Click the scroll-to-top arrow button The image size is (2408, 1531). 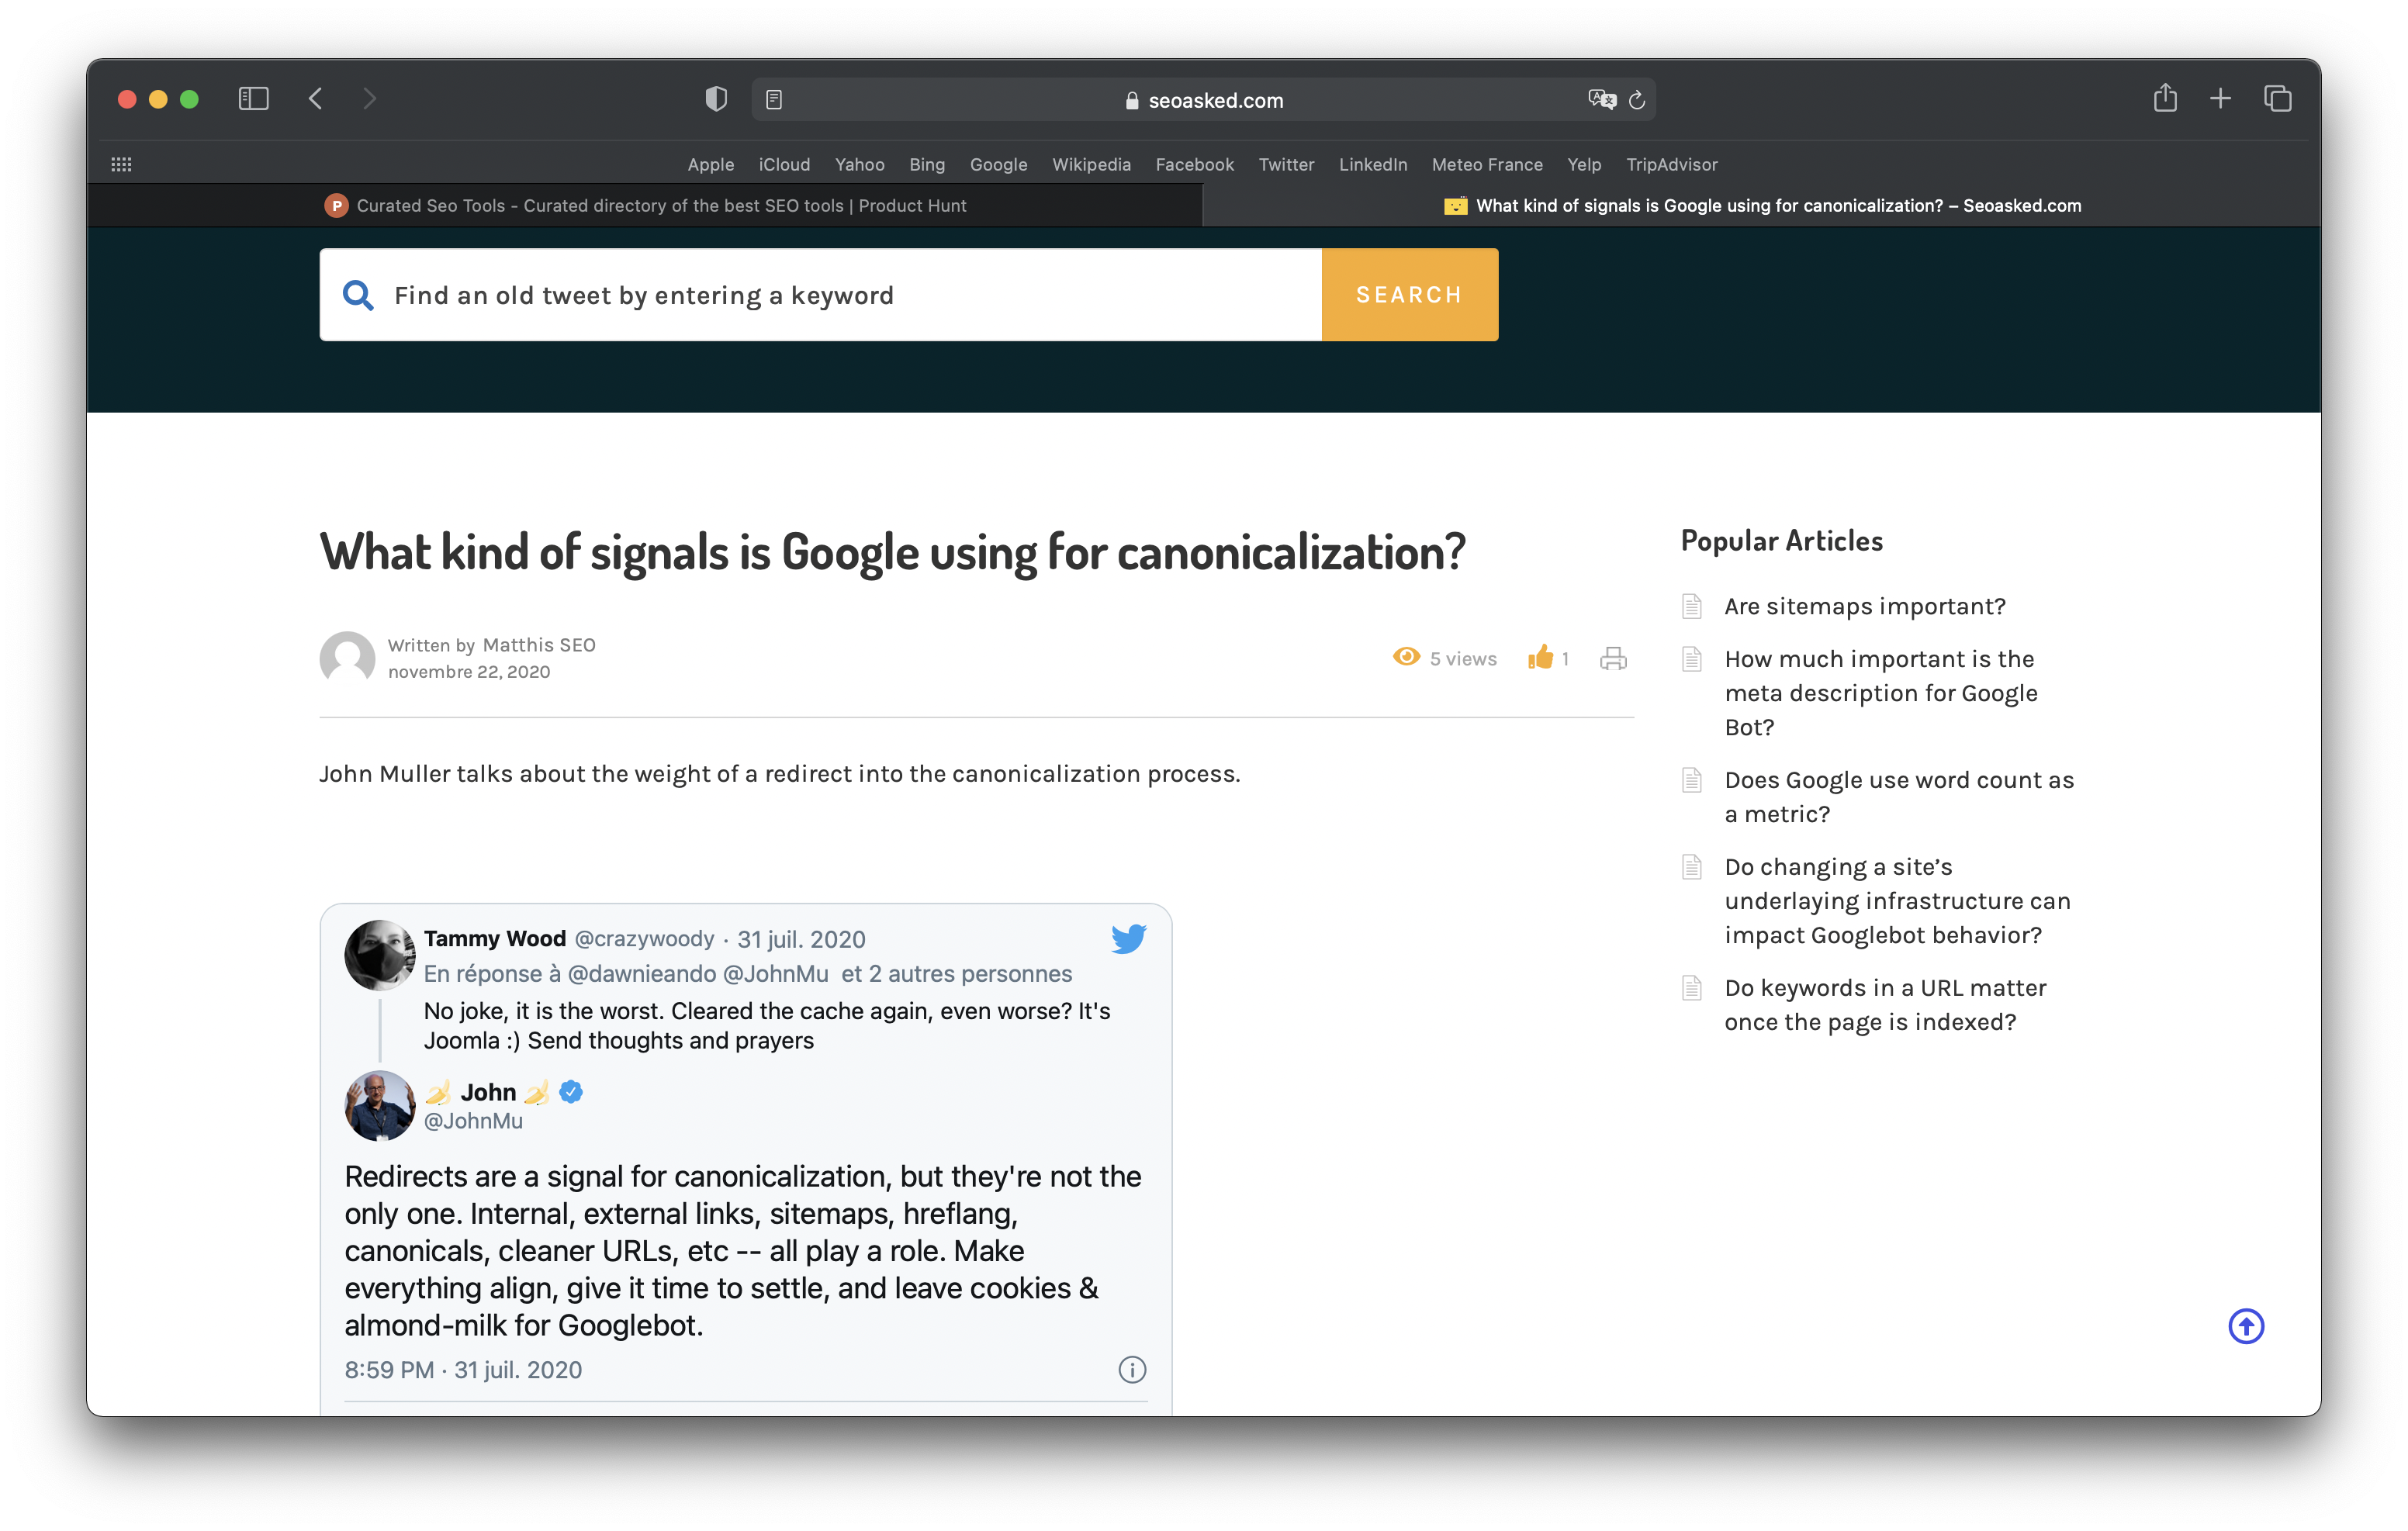[2245, 1326]
